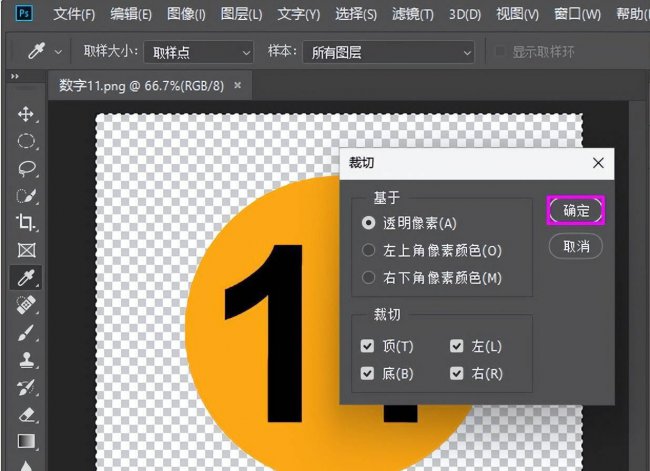The height and width of the screenshot is (471, 650).
Task: Uncheck the 右(R) trim checkbox
Action: (456, 374)
